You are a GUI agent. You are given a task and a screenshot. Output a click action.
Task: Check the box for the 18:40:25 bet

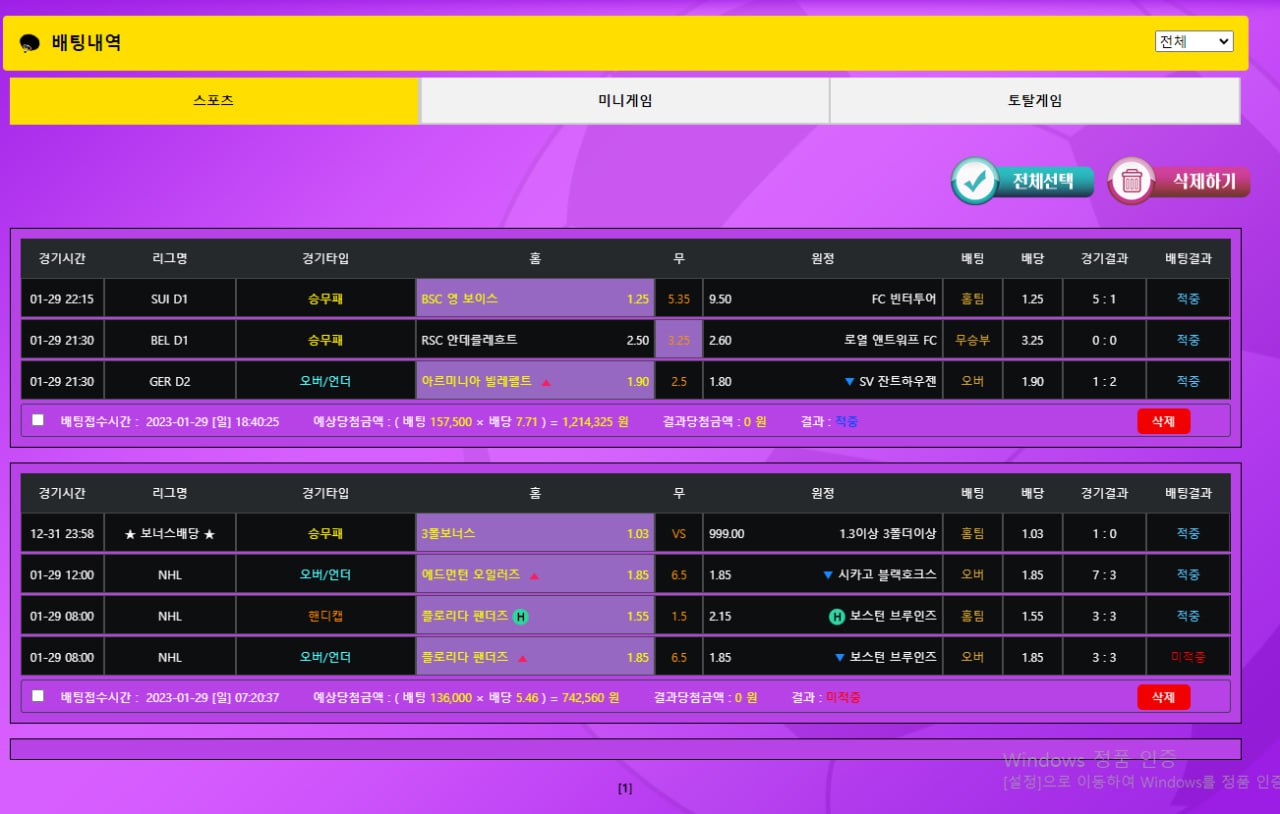pos(38,420)
